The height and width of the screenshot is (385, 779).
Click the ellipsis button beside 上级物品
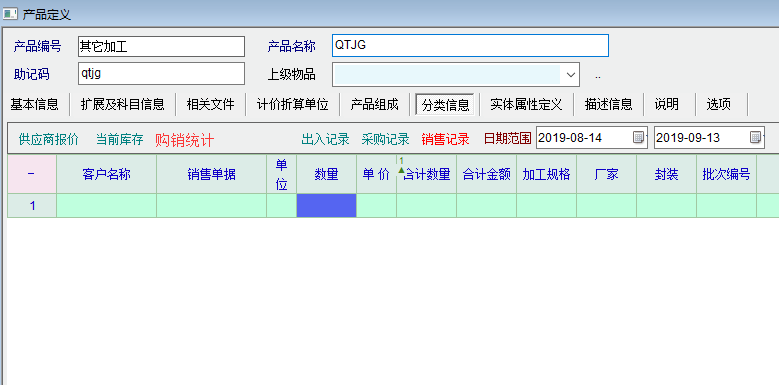598,76
